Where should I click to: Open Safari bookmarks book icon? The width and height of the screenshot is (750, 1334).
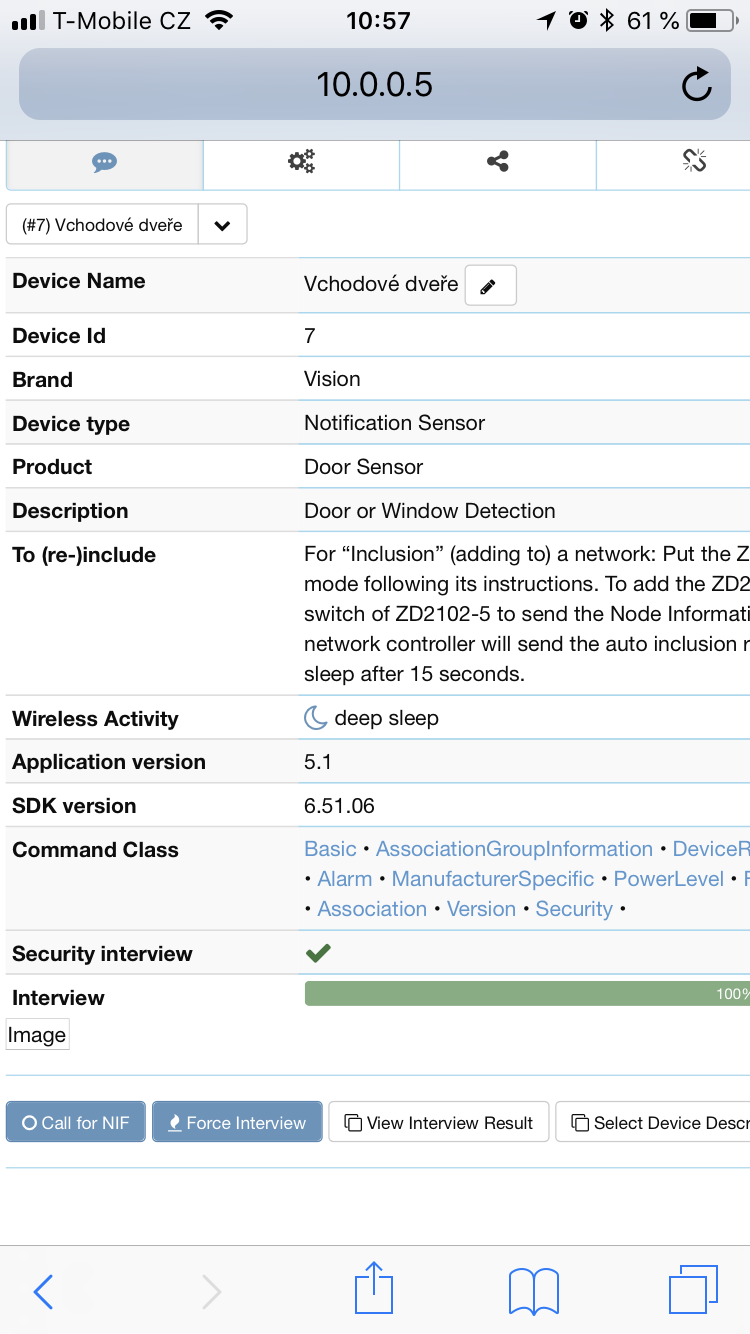tap(534, 1291)
